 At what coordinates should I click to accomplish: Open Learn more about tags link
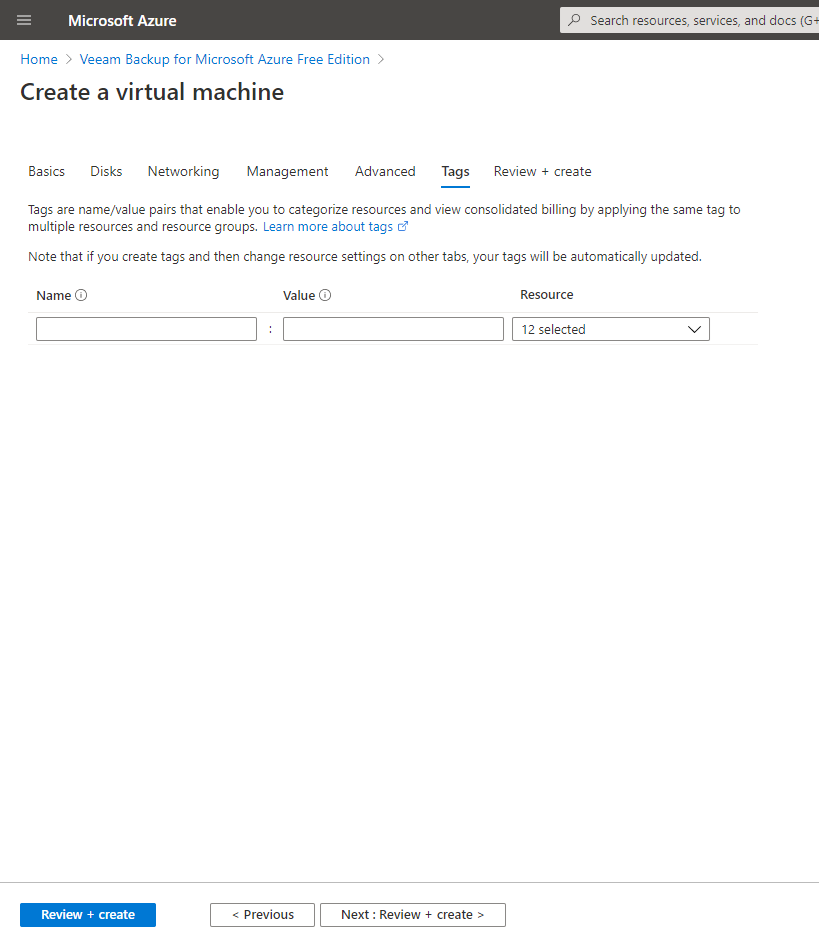[x=328, y=226]
